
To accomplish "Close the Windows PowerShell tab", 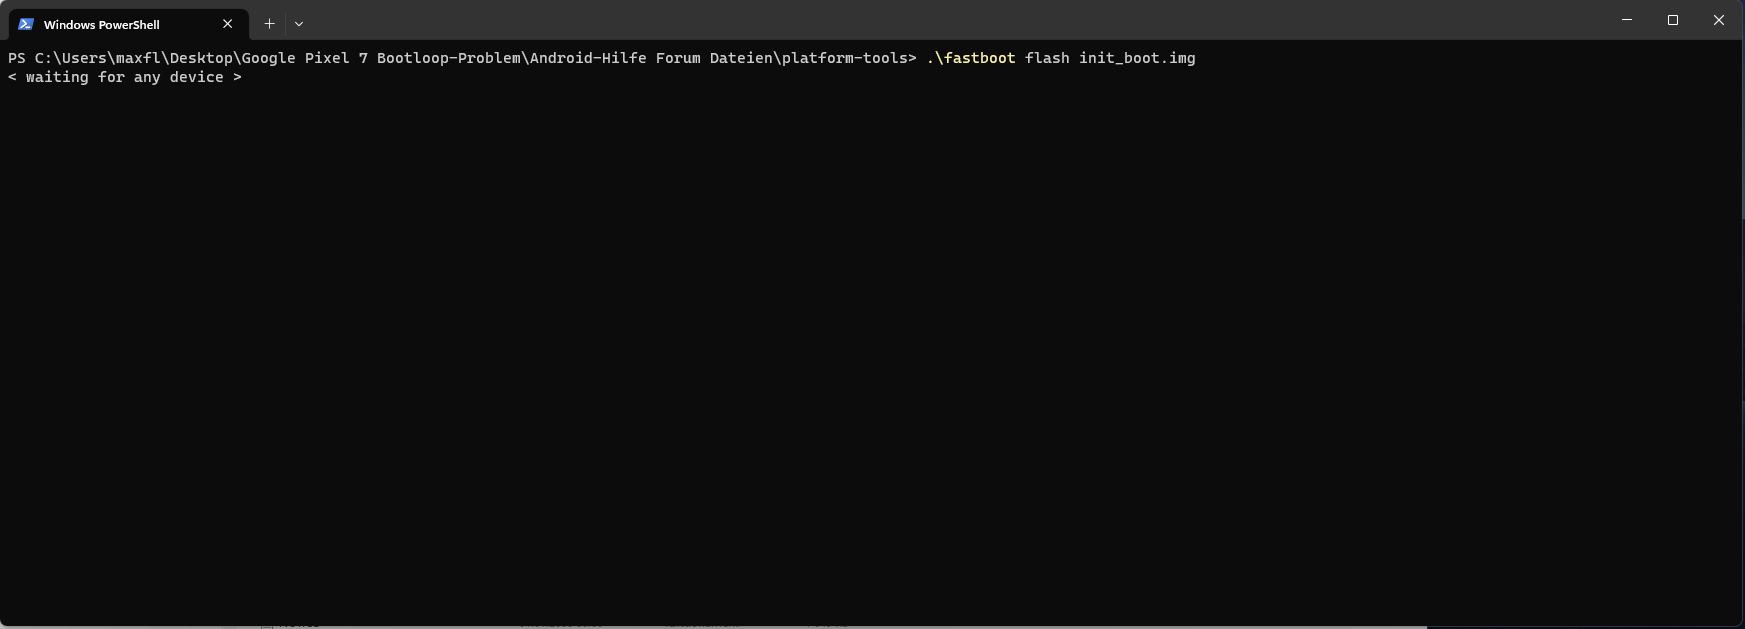I will (x=227, y=24).
